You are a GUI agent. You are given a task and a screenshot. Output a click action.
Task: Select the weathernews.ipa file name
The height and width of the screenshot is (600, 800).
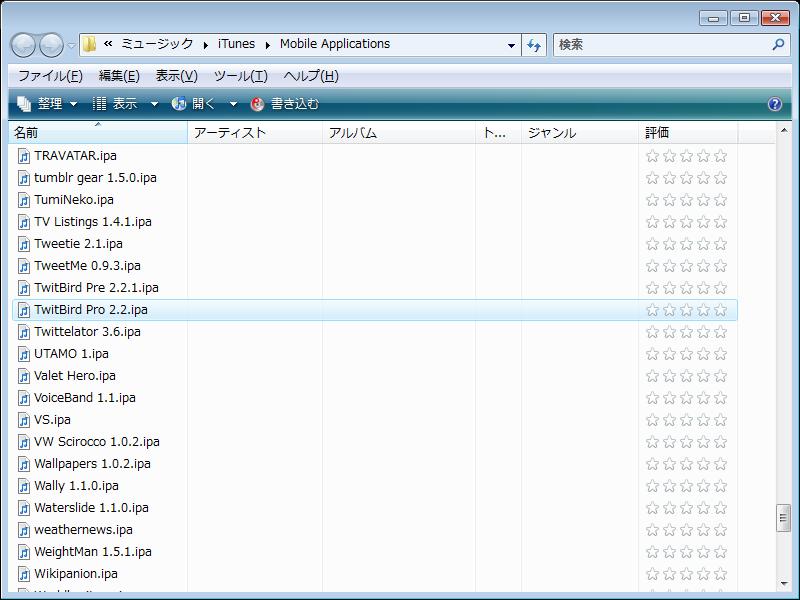84,530
